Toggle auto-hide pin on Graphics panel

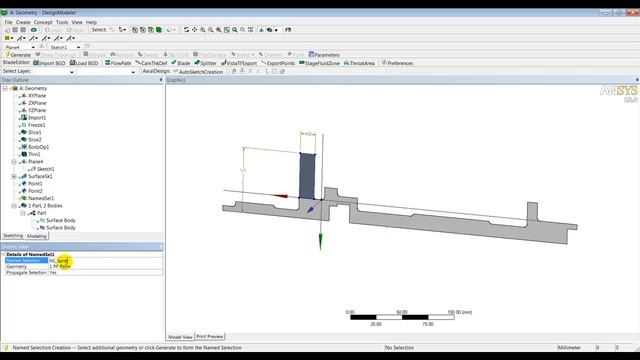(637, 80)
